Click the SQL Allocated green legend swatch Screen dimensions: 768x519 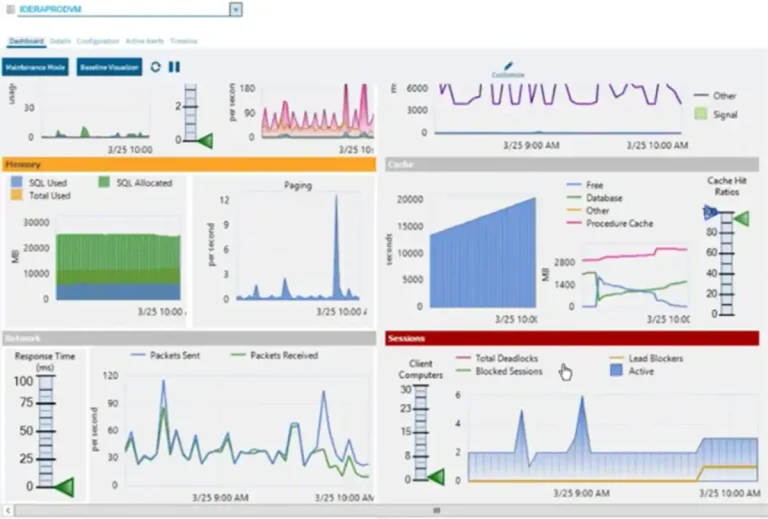(104, 182)
